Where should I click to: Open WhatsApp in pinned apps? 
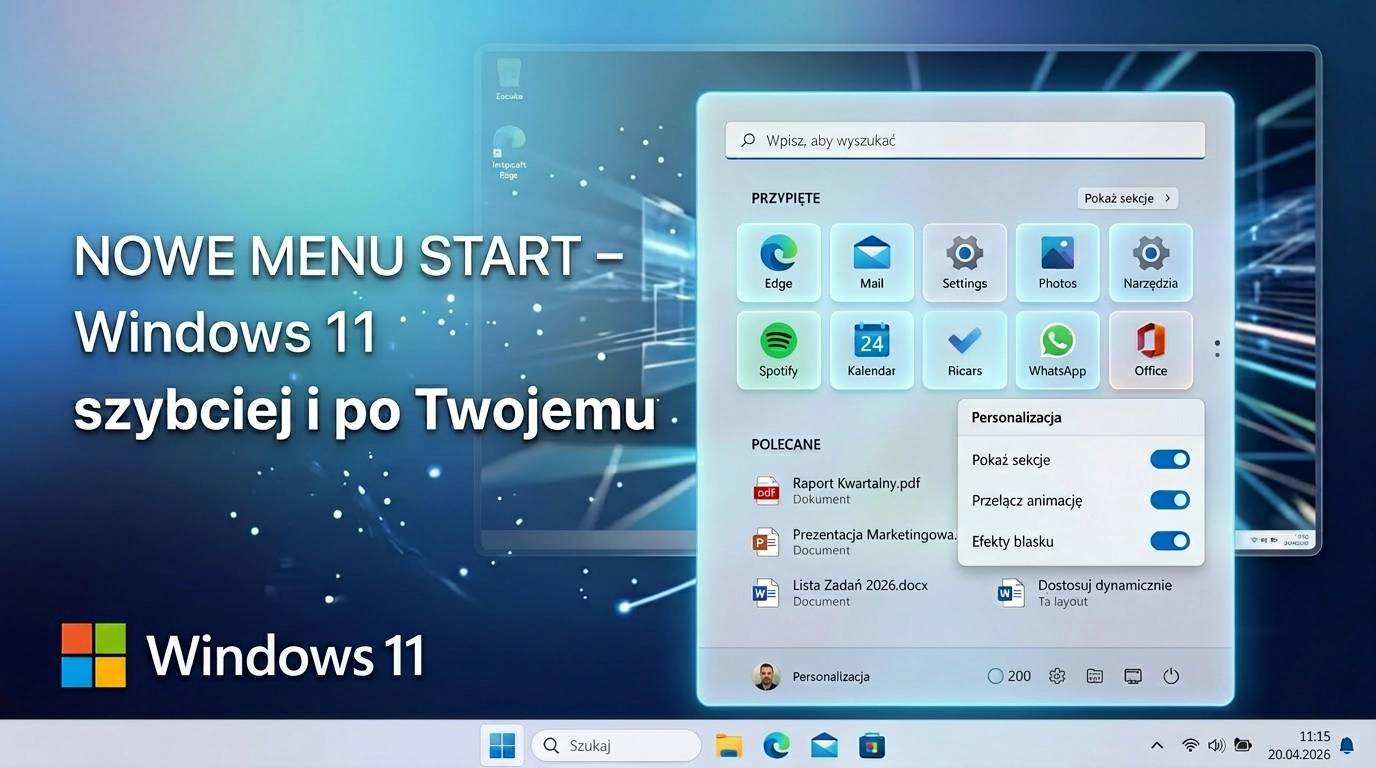(1057, 349)
